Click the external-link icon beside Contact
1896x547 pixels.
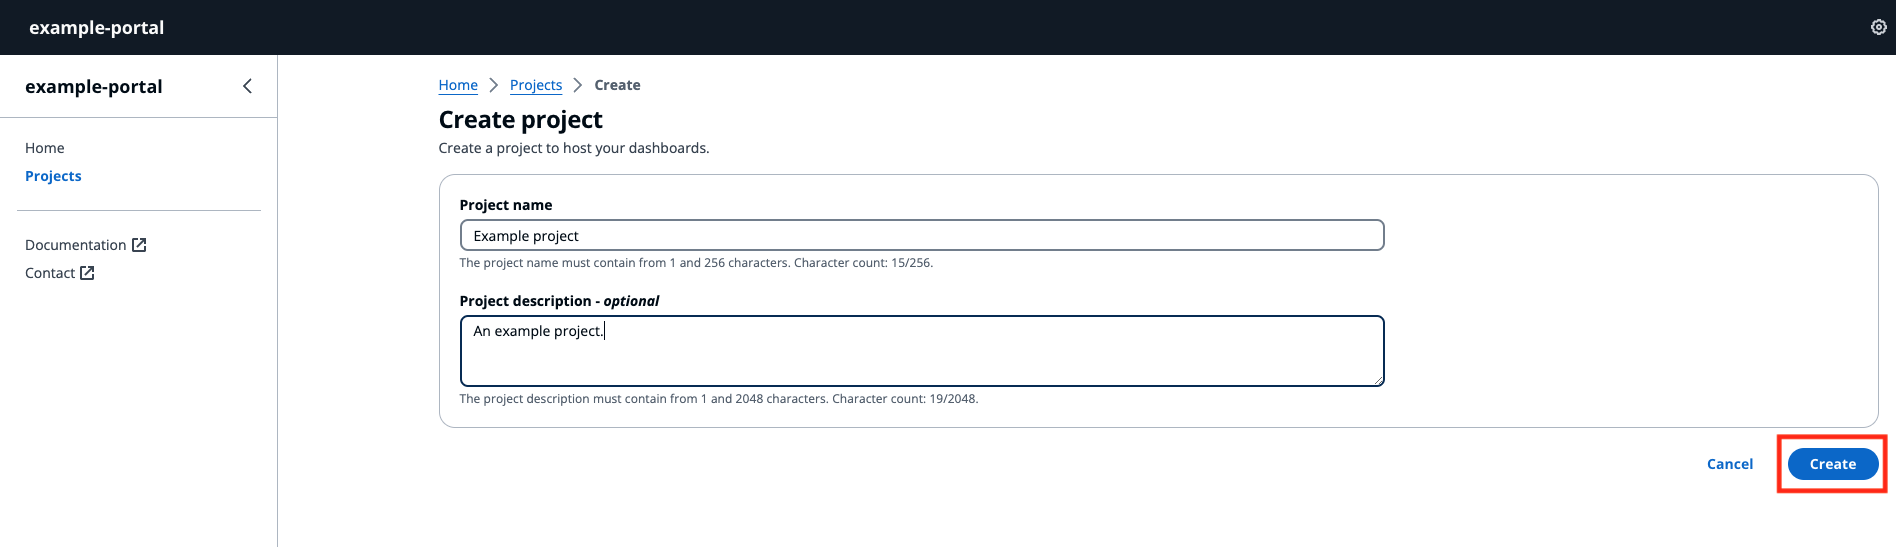[x=87, y=273]
